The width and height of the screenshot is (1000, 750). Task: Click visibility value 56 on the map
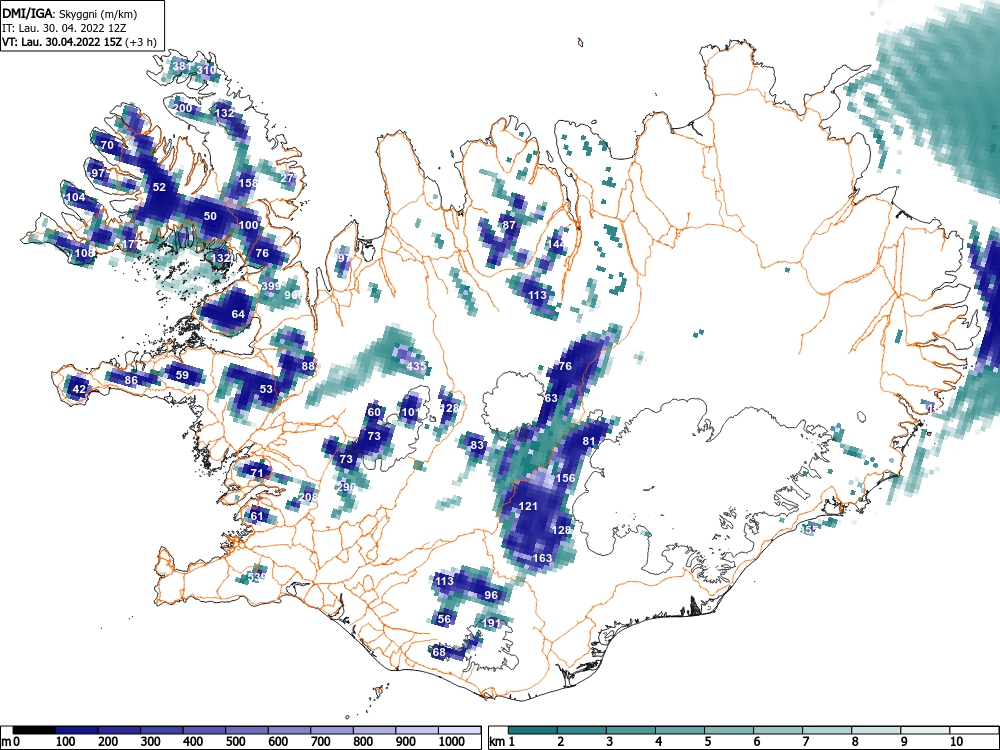[x=444, y=619]
